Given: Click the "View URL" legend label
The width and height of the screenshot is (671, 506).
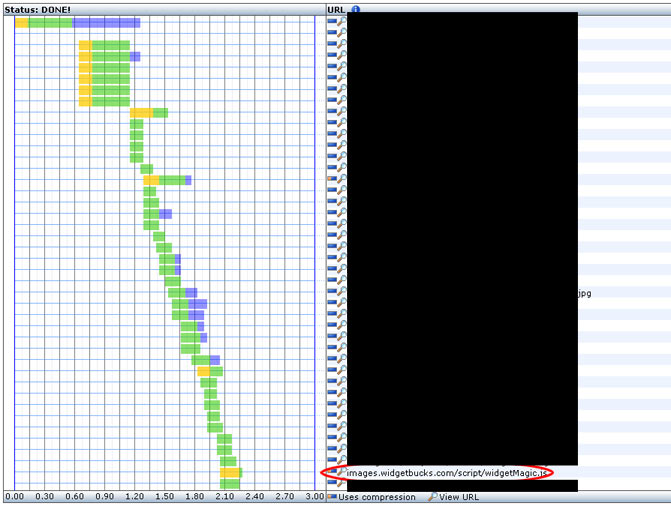Looking at the screenshot, I should 459,497.
